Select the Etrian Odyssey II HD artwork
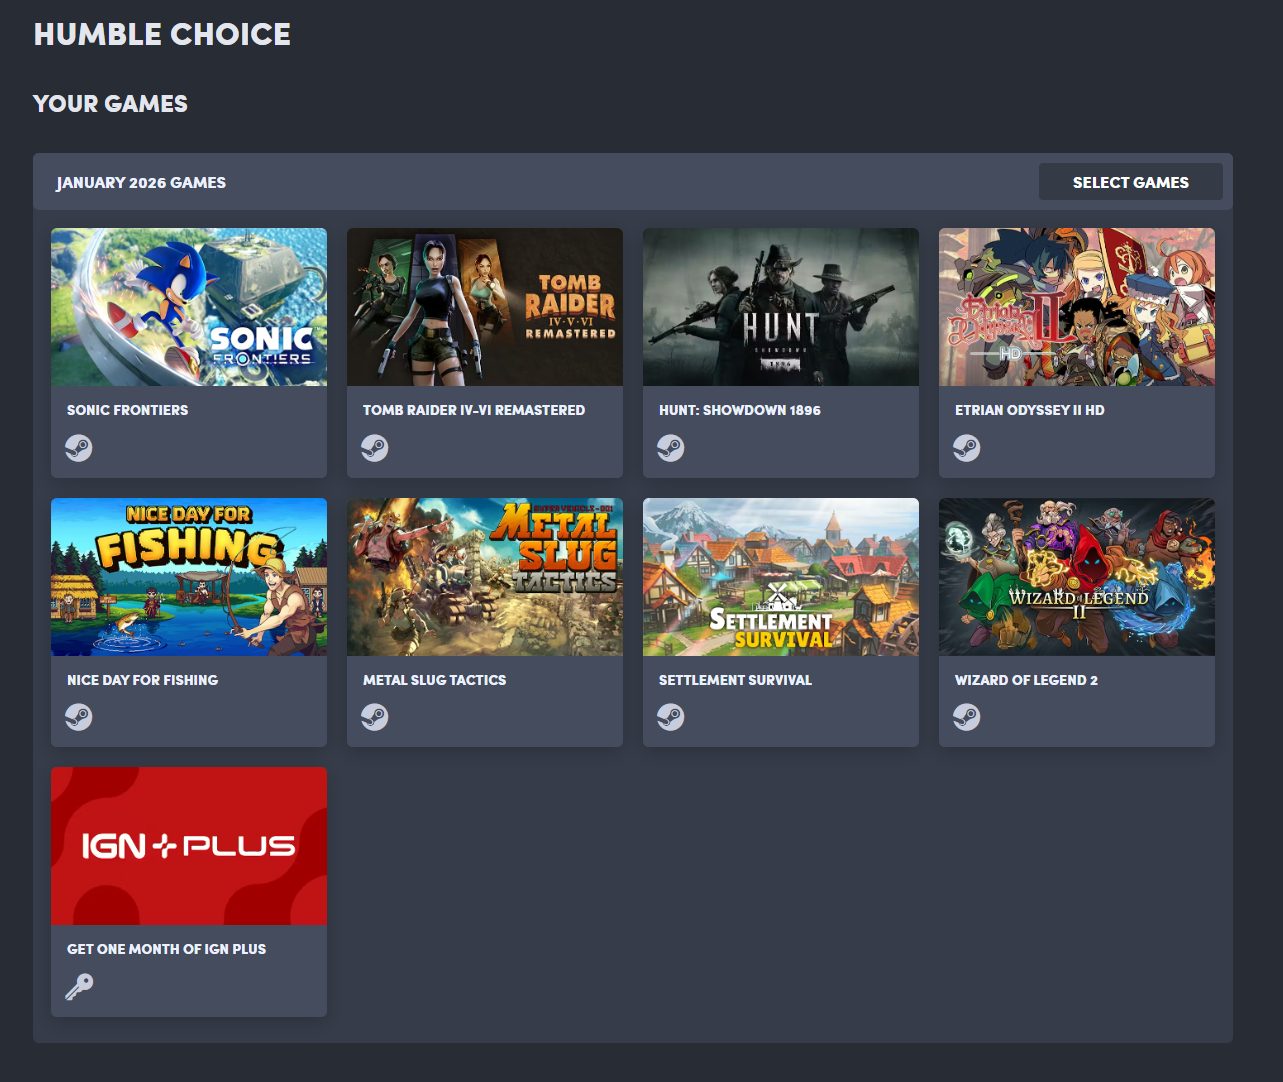The image size is (1283, 1082). 1077,307
